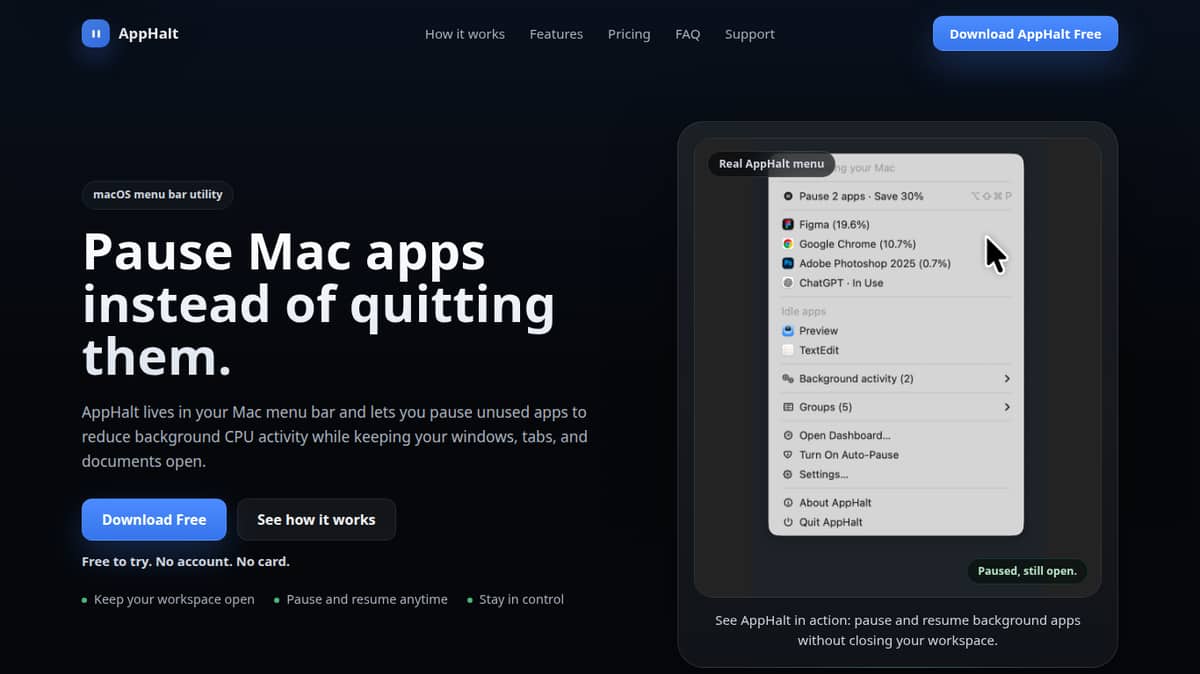The width and height of the screenshot is (1200, 674).
Task: Click the Download AppHalt Free header button
Action: click(1025, 33)
